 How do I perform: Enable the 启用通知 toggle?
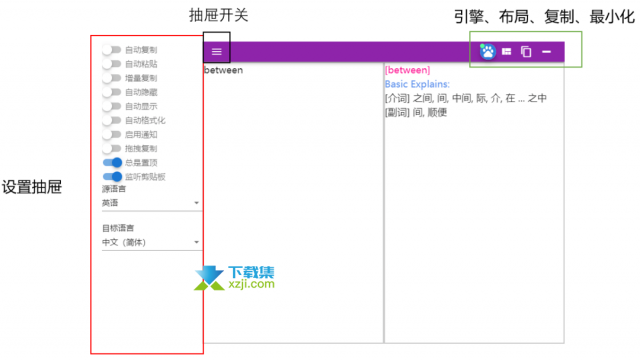pyautogui.click(x=111, y=134)
